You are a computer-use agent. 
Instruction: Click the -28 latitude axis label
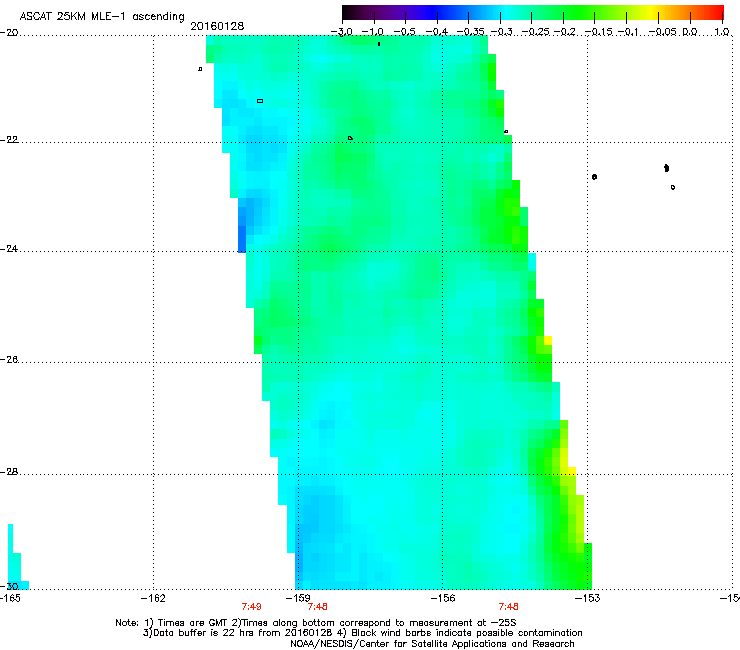click(x=9, y=472)
